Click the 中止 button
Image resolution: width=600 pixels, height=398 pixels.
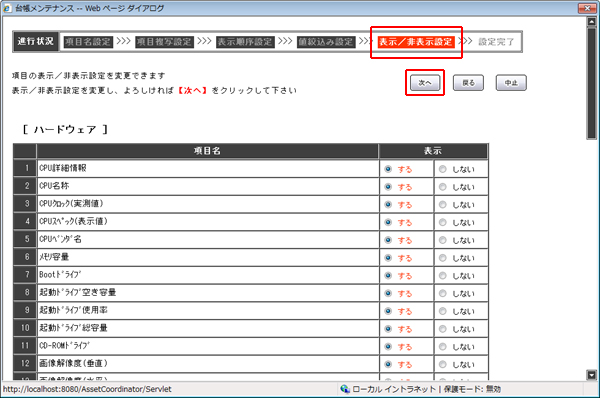[x=511, y=83]
